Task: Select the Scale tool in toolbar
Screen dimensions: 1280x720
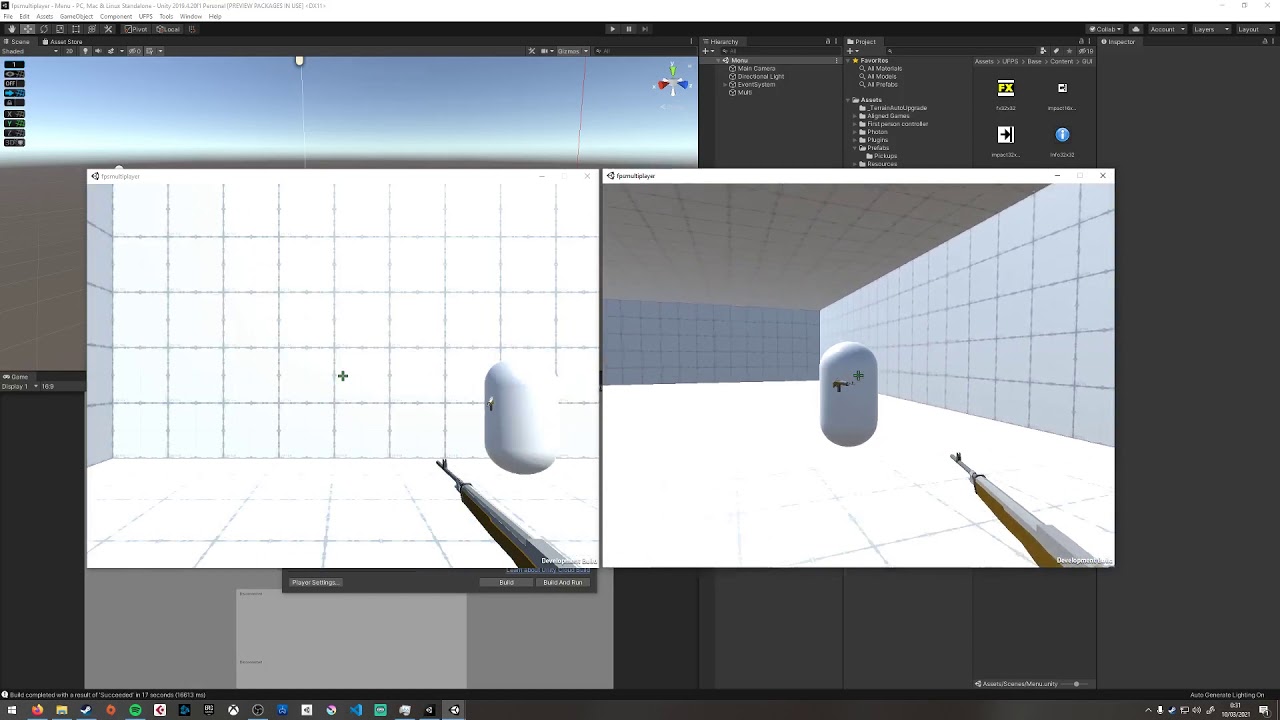Action: click(60, 29)
